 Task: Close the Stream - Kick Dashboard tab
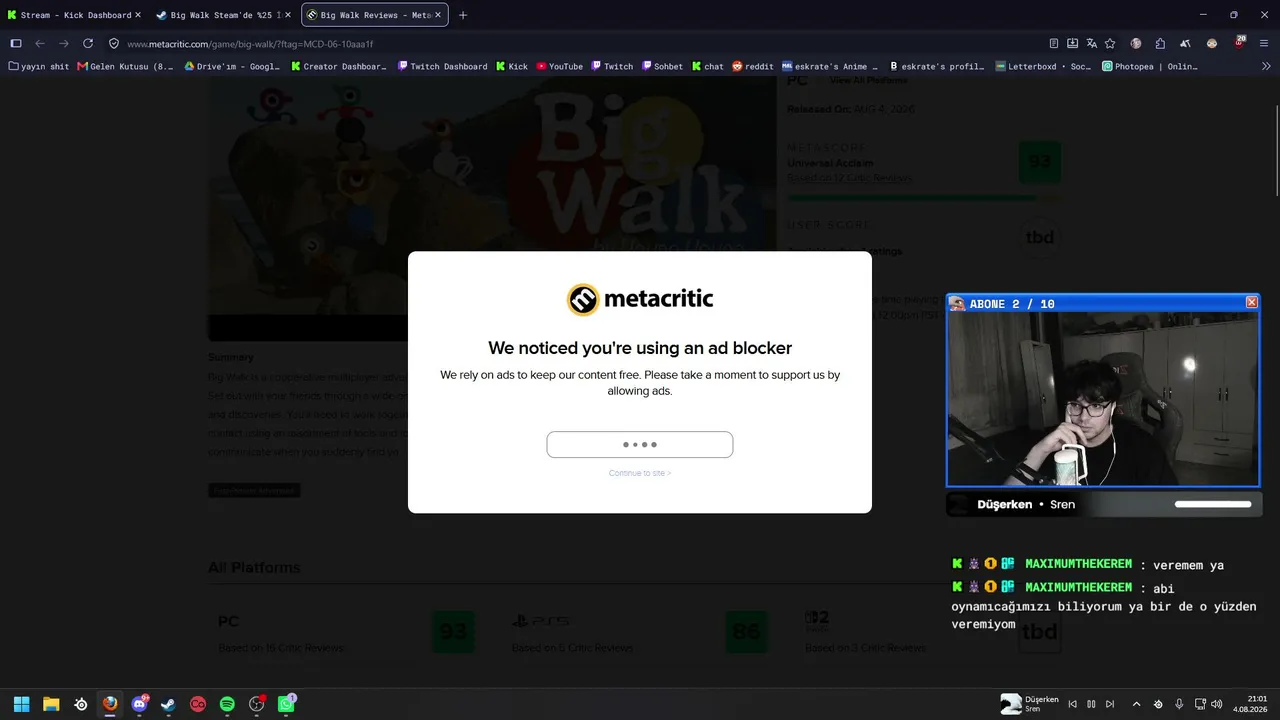click(137, 15)
